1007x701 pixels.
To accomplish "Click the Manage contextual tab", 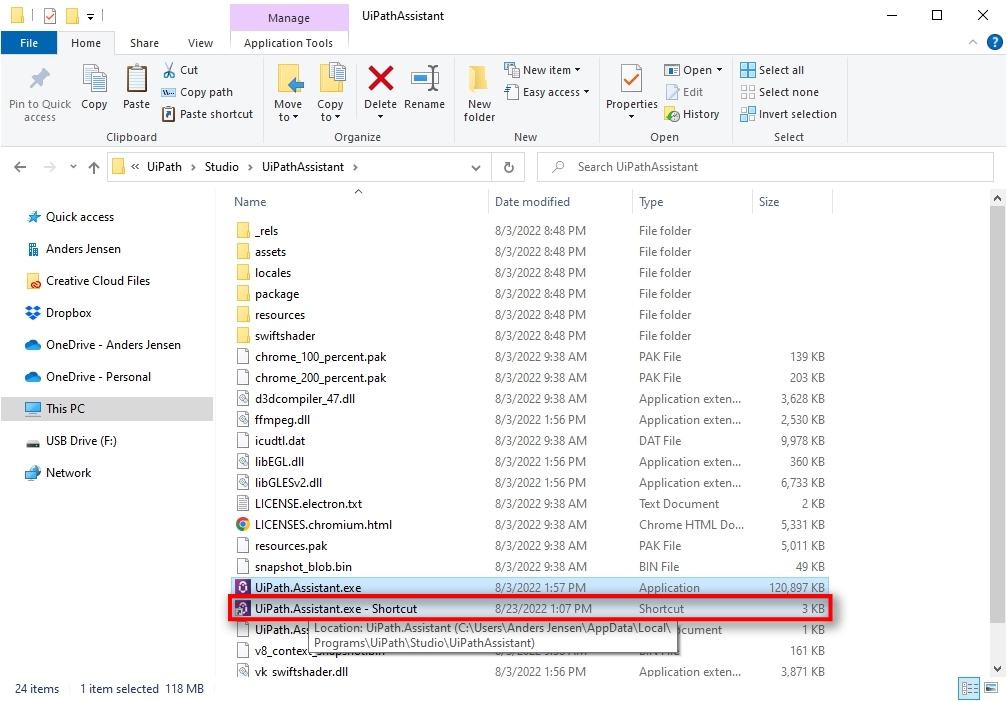I will coord(289,18).
